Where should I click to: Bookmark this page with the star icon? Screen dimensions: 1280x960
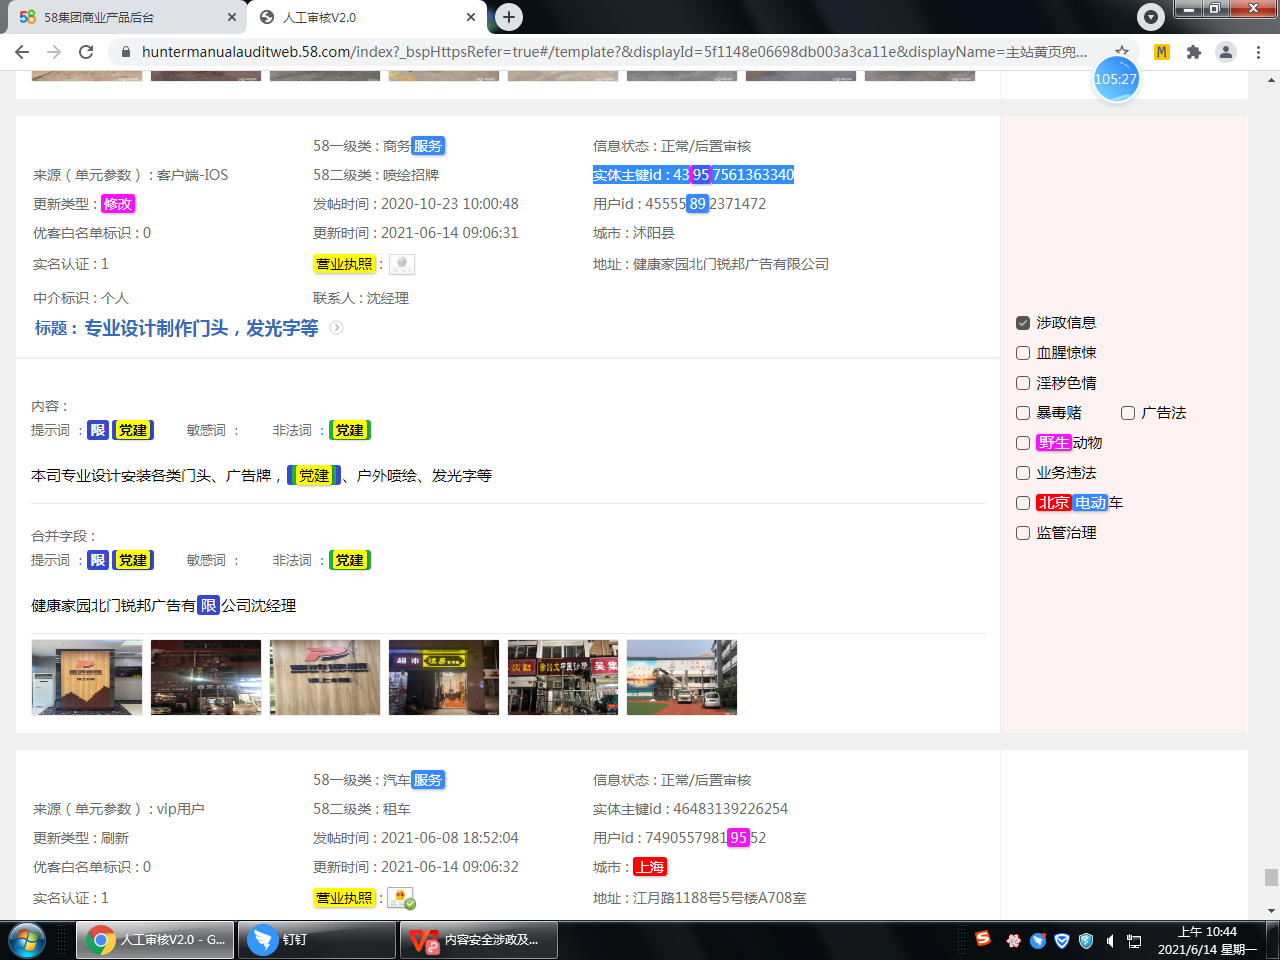[1123, 52]
